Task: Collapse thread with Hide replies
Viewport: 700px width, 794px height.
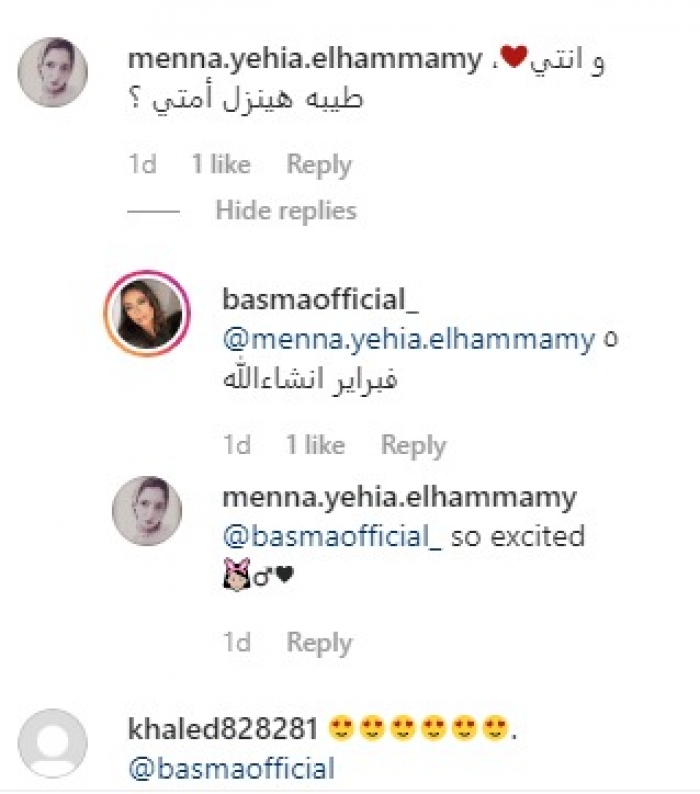Action: pyautogui.click(x=286, y=211)
